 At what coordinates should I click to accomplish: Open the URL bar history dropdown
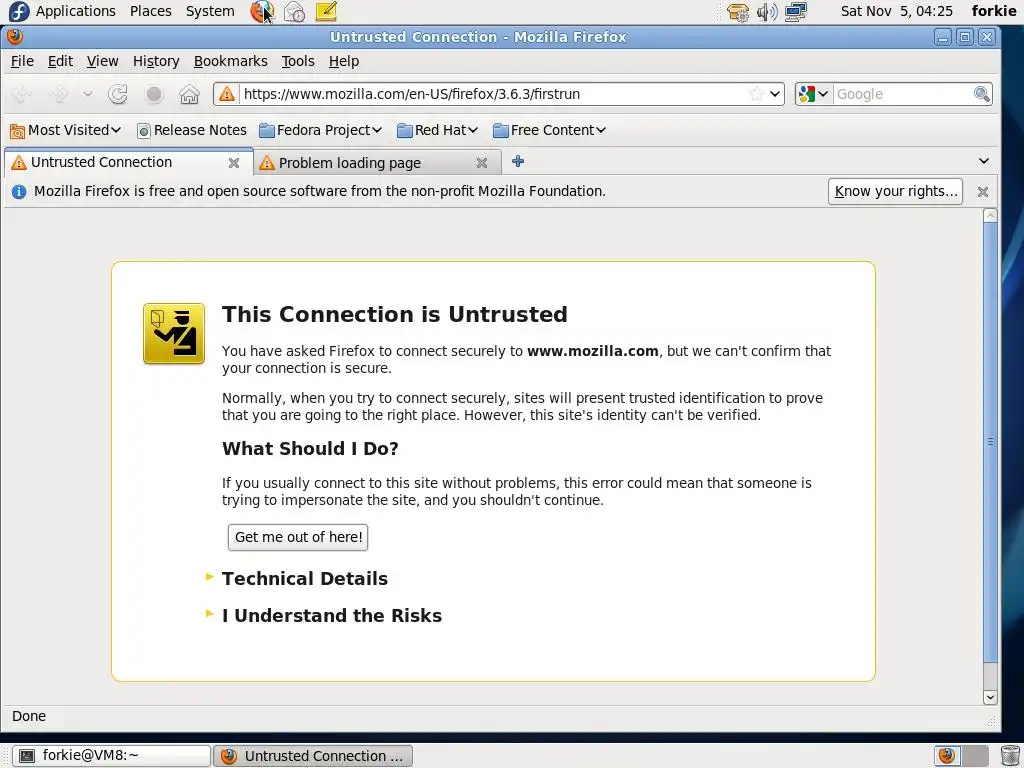(775, 94)
